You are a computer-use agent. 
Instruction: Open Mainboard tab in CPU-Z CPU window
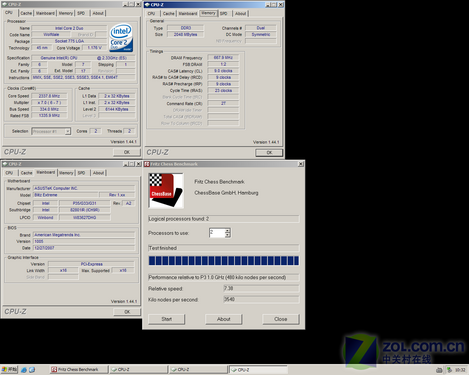[45, 13]
